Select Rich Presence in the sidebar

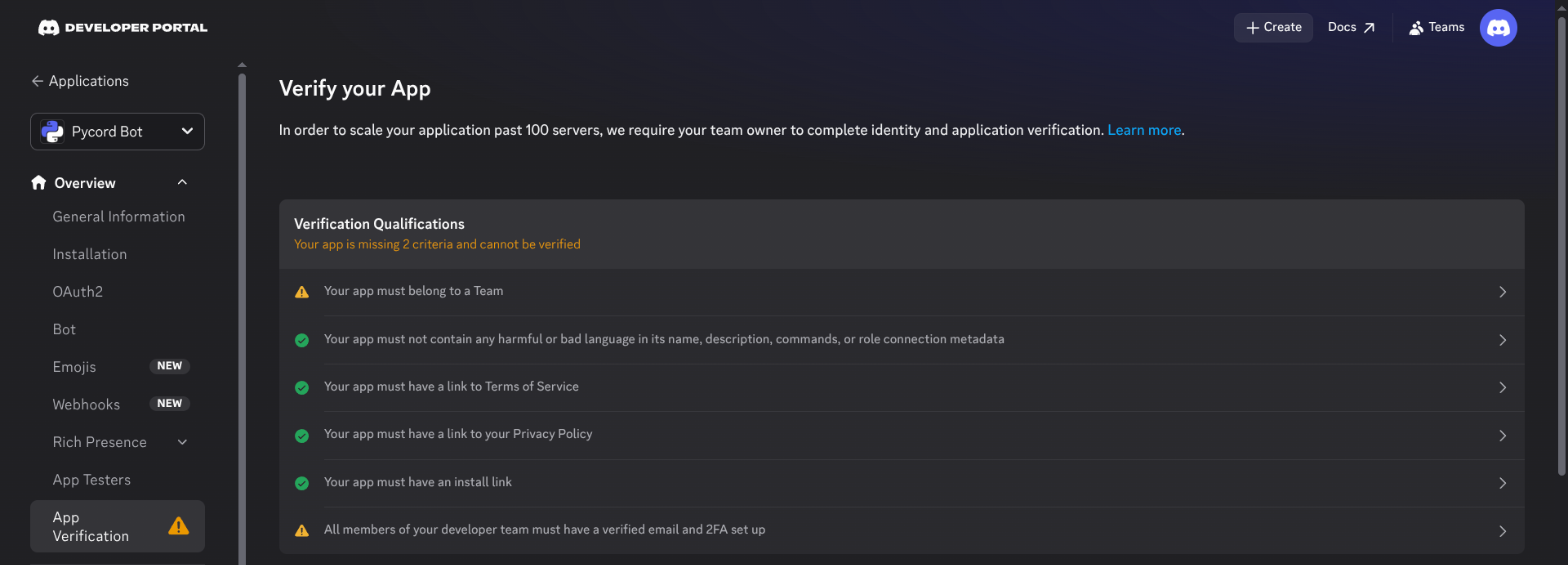tap(99, 442)
